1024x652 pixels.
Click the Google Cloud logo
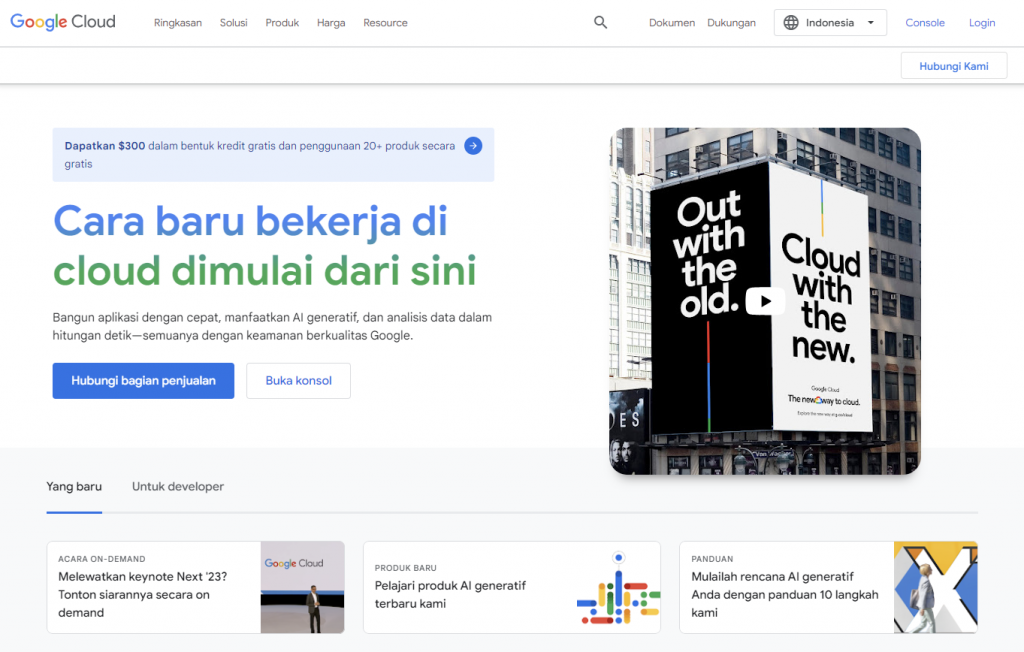pyautogui.click(x=62, y=21)
